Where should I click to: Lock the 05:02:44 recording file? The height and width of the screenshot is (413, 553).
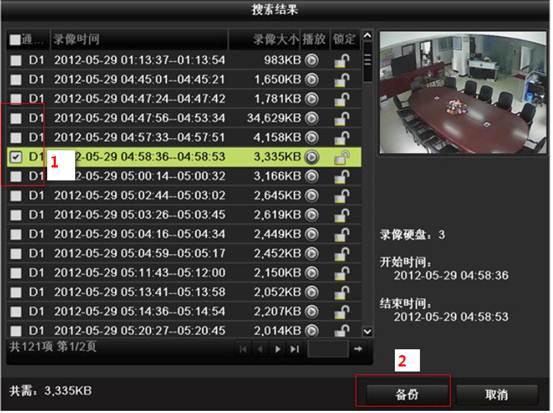click(x=343, y=196)
